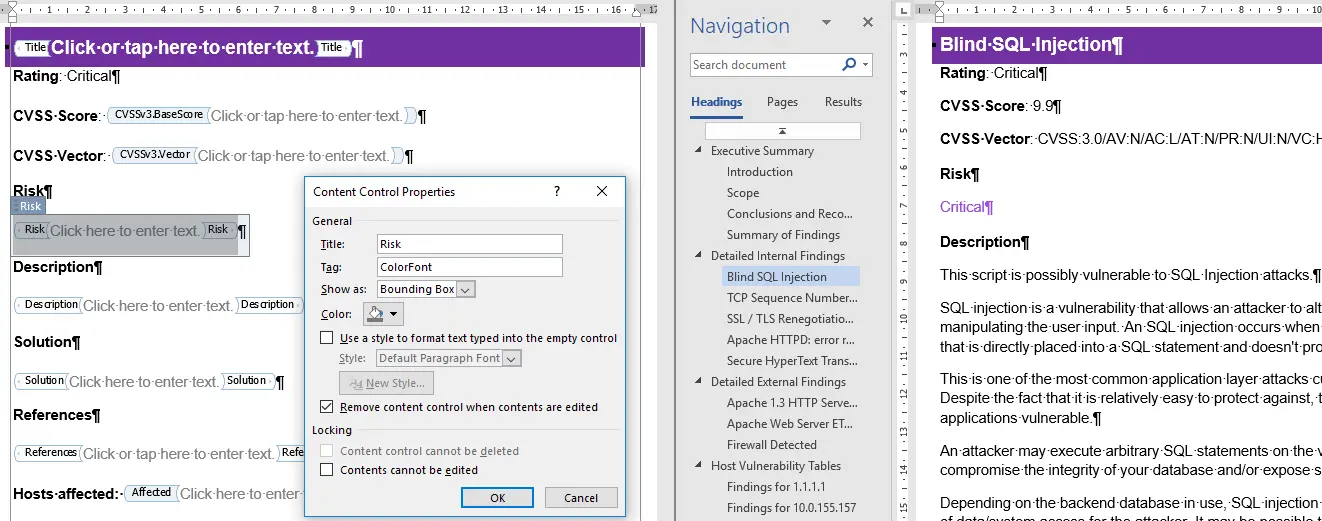The image size is (1322, 521).
Task: Click the Tag field containing 'ColorFont'
Action: point(470,267)
